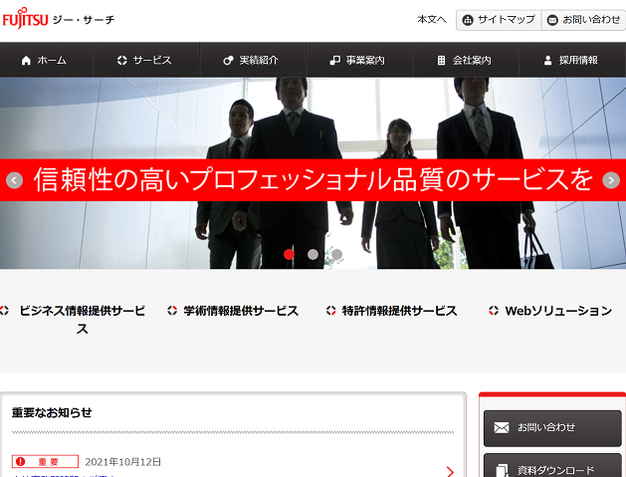Click the 資料ダウンロード button
The width and height of the screenshot is (626, 477).
click(x=553, y=465)
